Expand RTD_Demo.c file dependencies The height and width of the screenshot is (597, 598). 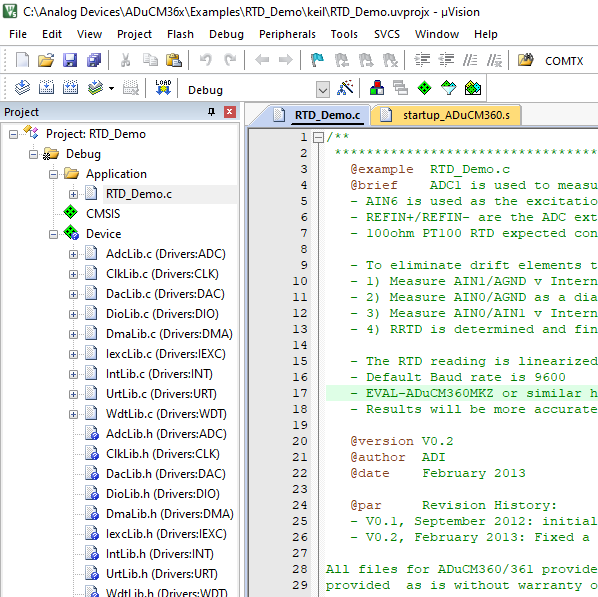tap(73, 194)
